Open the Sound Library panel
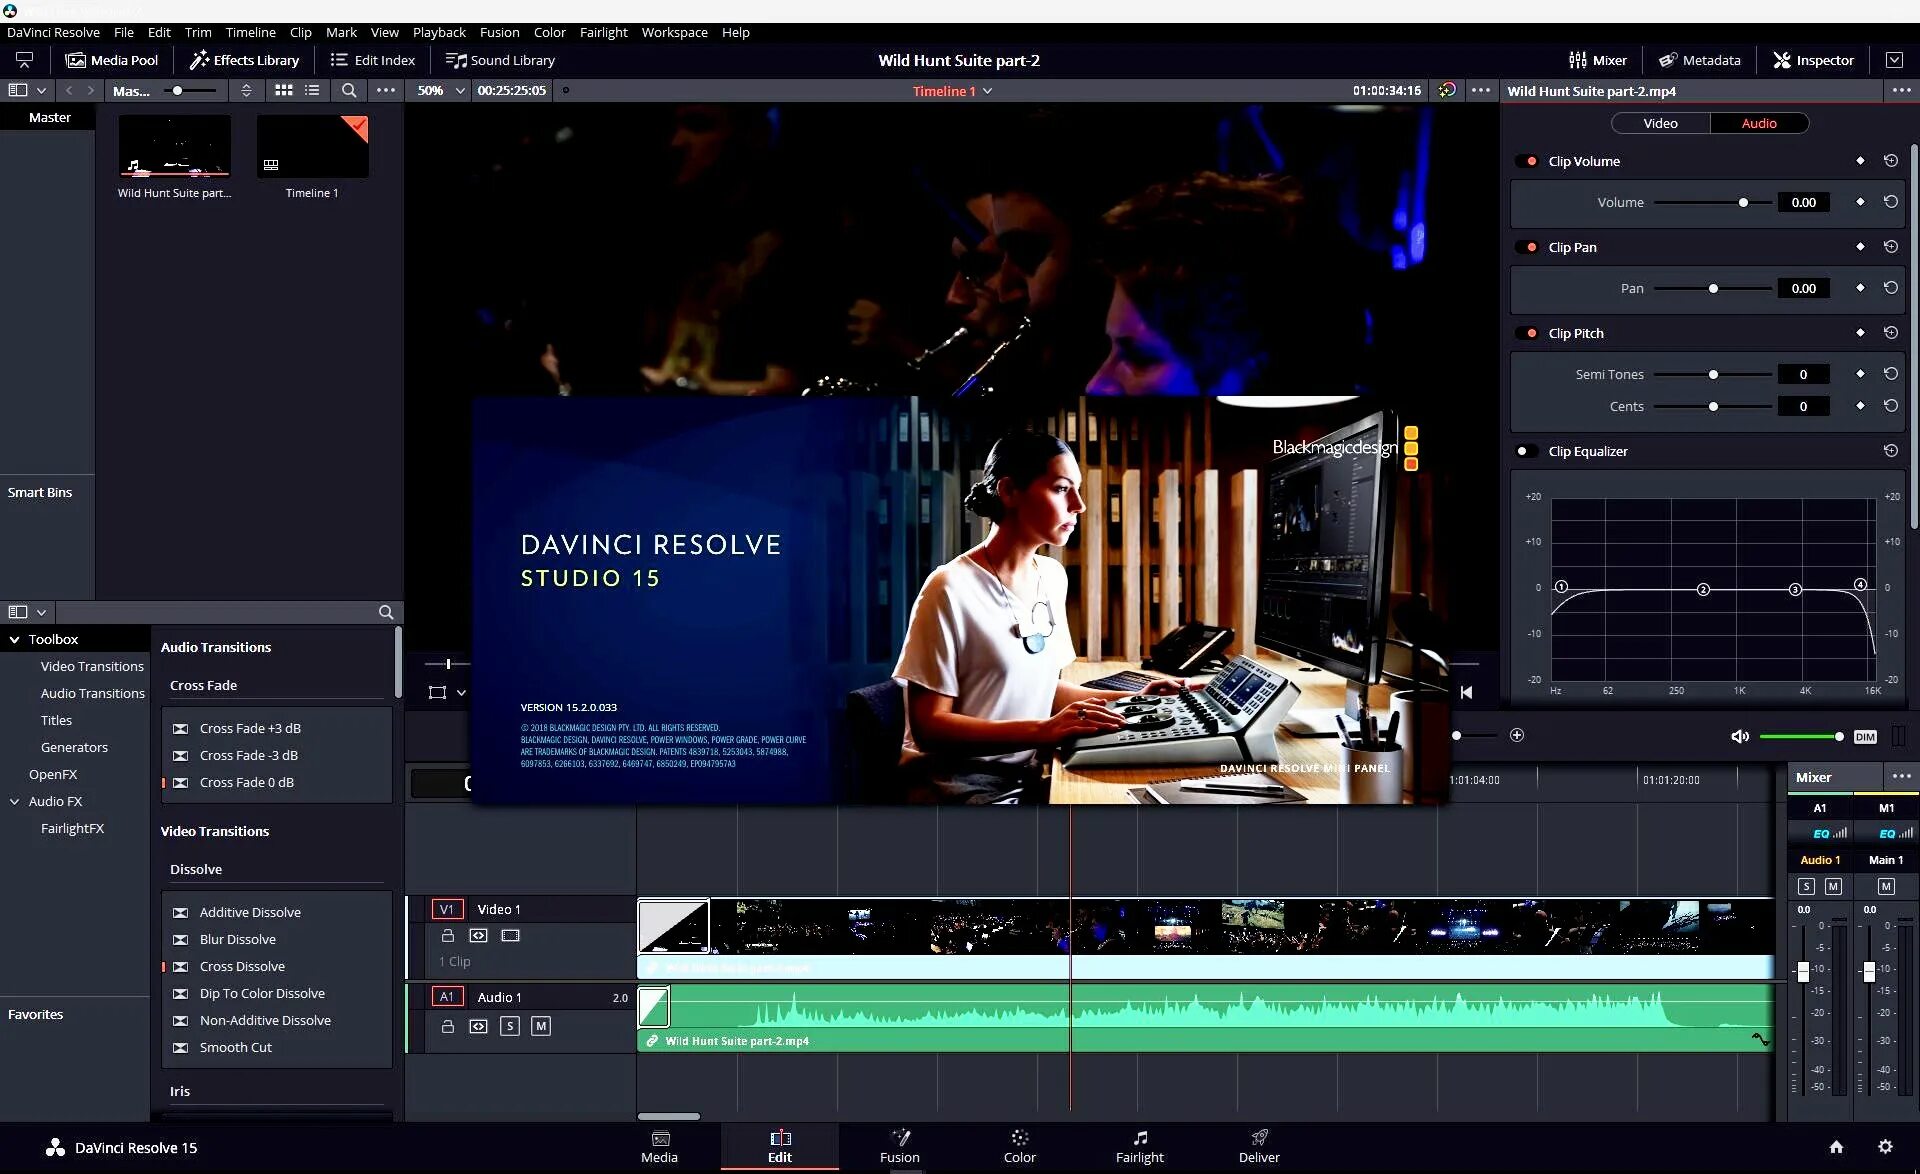The width and height of the screenshot is (1920, 1174). coord(500,60)
